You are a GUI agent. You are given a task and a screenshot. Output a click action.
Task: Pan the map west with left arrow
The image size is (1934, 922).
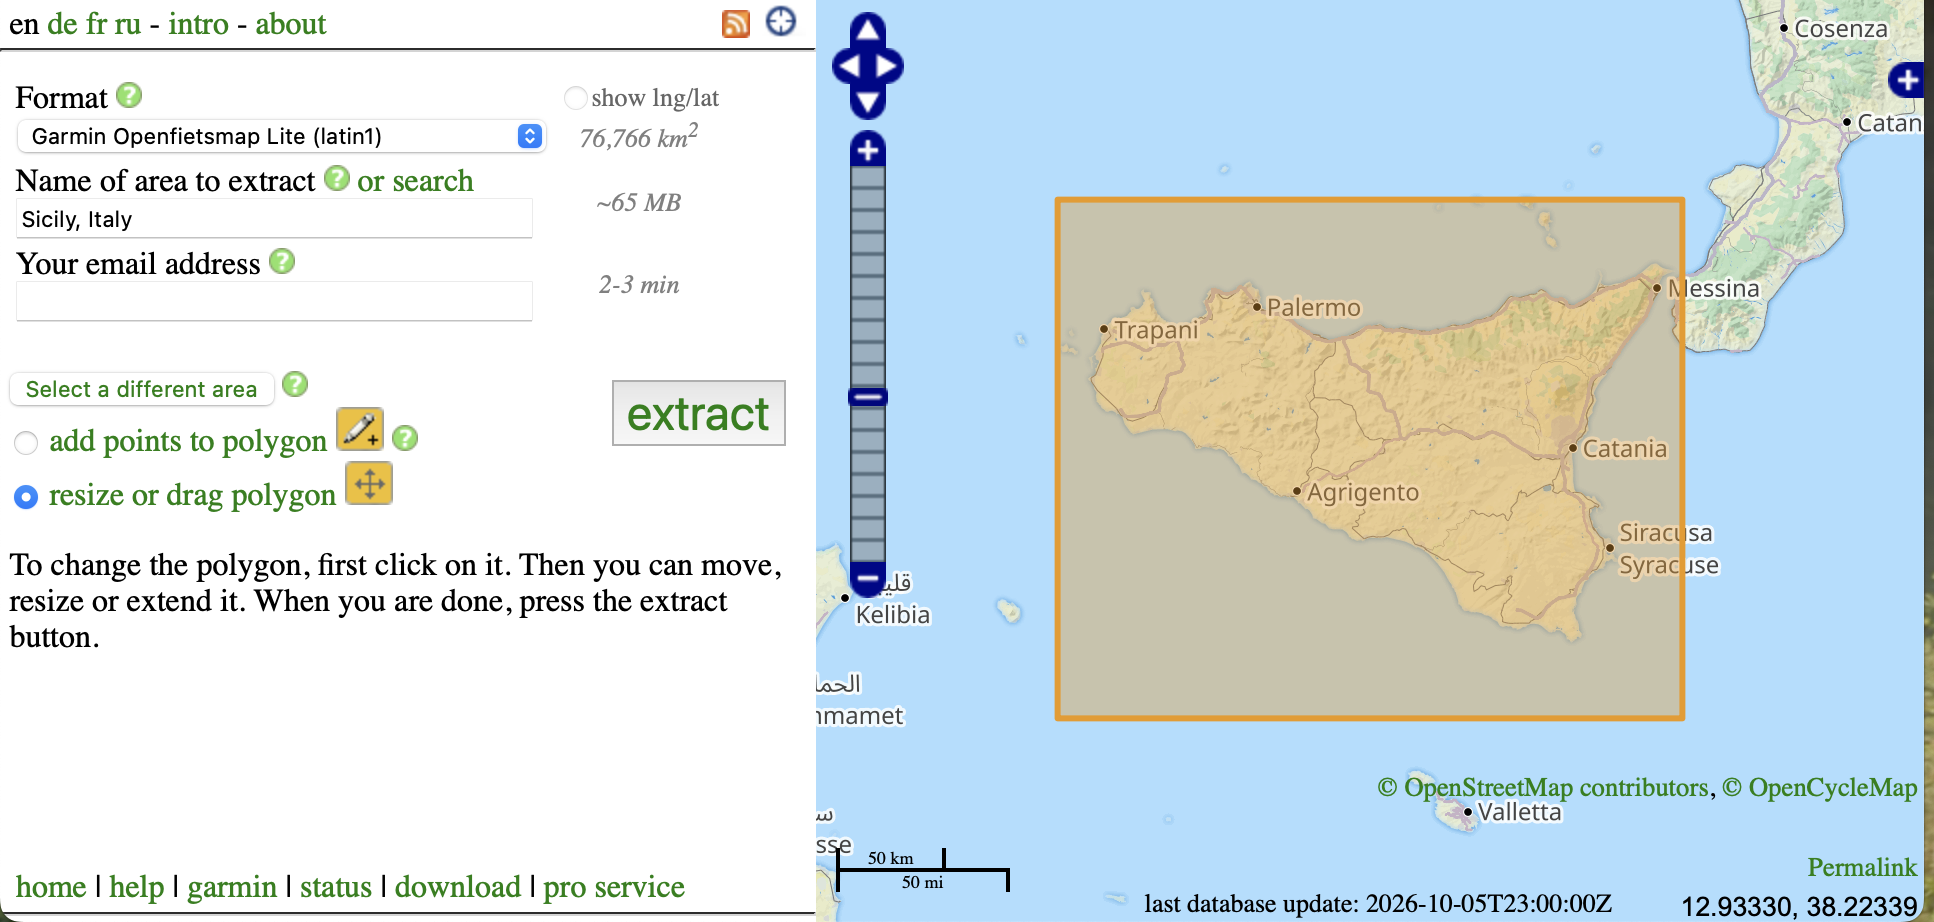(848, 66)
